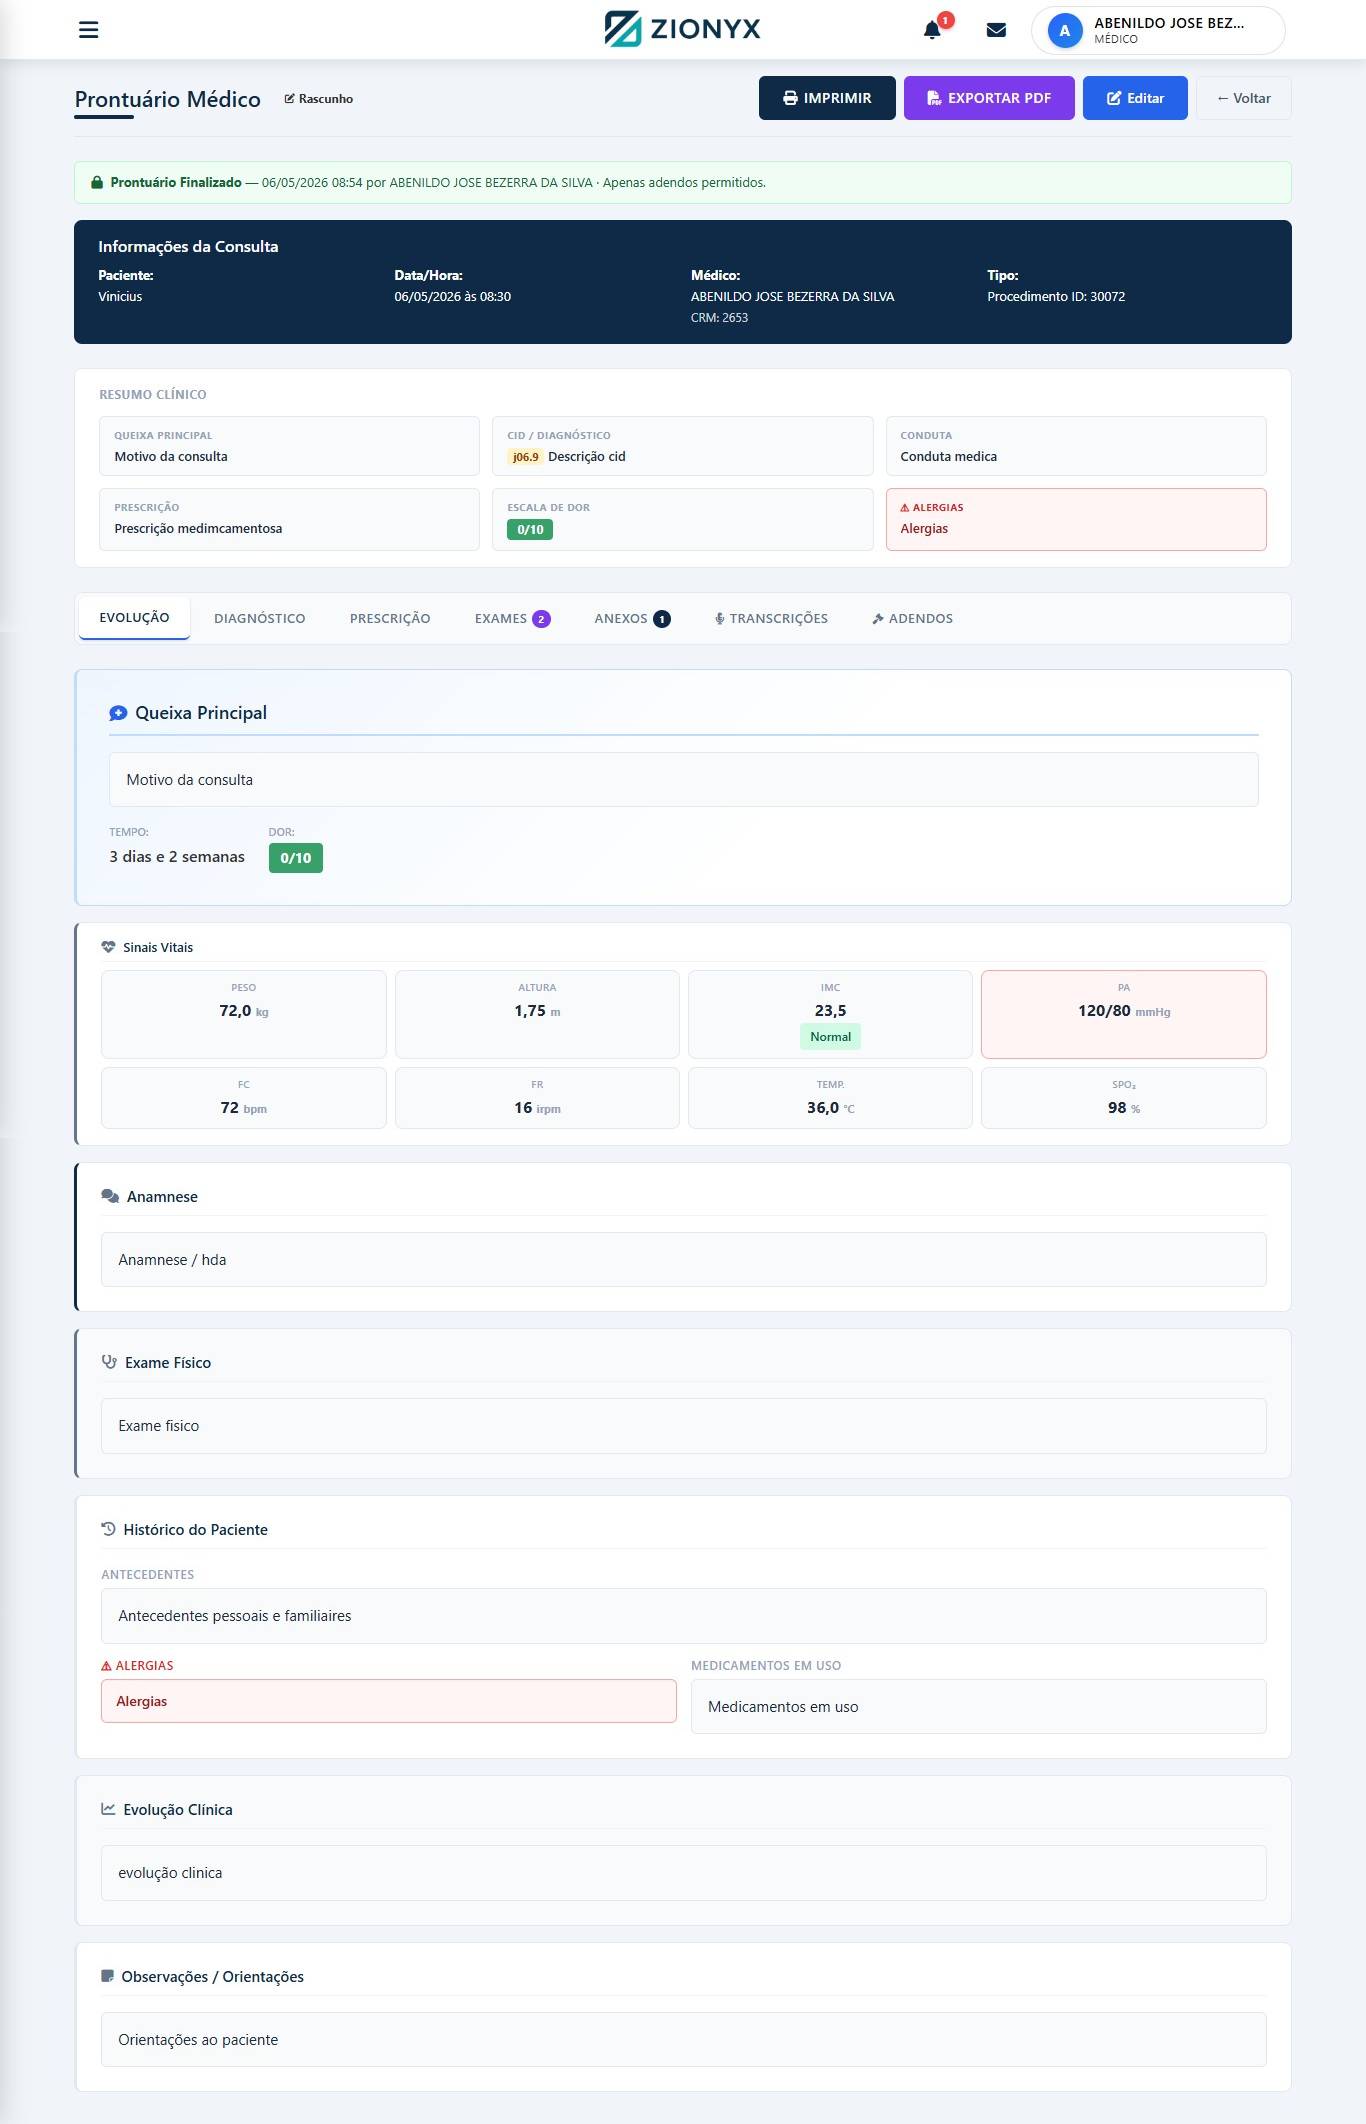This screenshot has height=2124, width=1366.
Task: Open the Transcrições tab
Action: [771, 619]
